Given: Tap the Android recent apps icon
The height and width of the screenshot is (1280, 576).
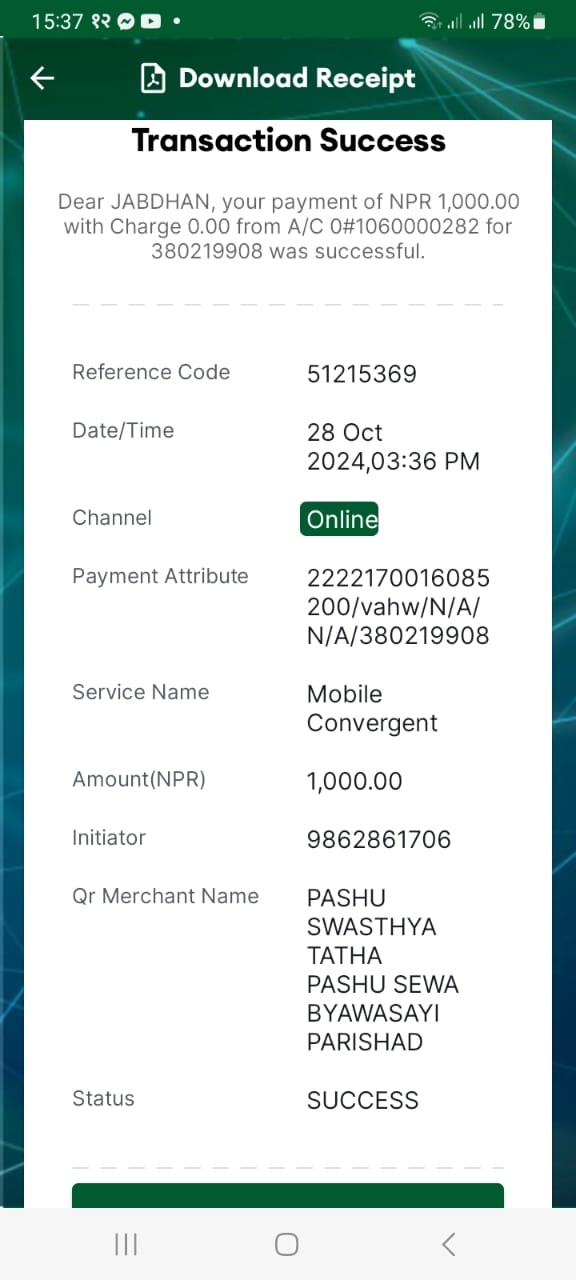Looking at the screenshot, I should (126, 1244).
